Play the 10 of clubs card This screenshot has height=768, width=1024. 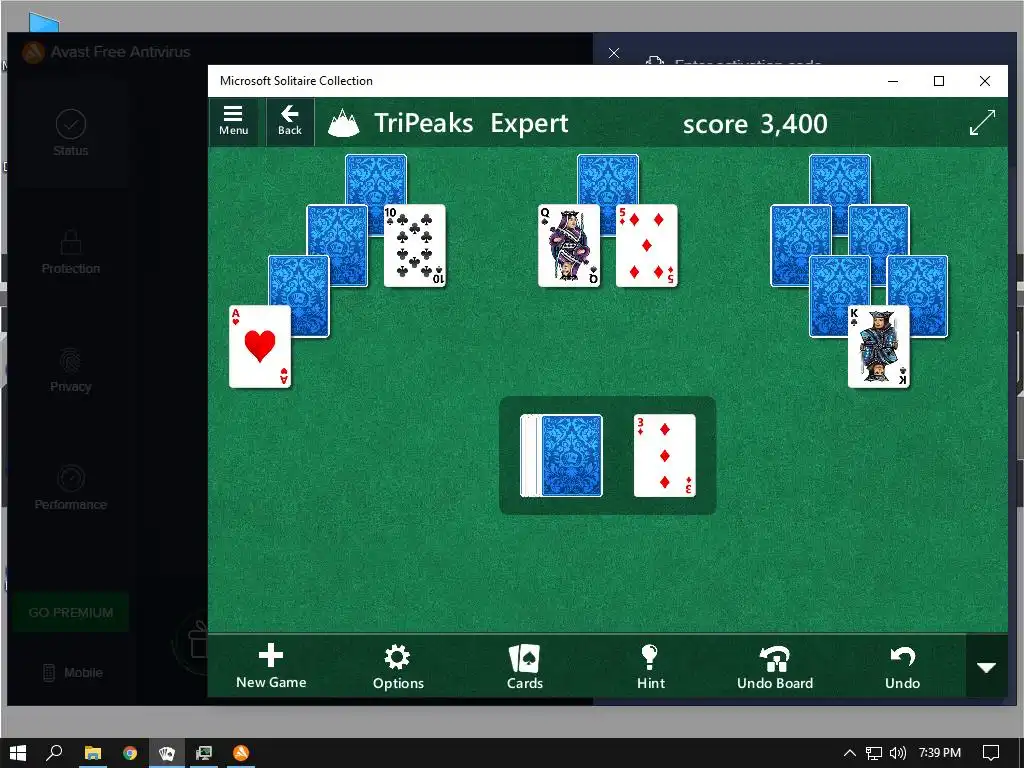pyautogui.click(x=415, y=246)
